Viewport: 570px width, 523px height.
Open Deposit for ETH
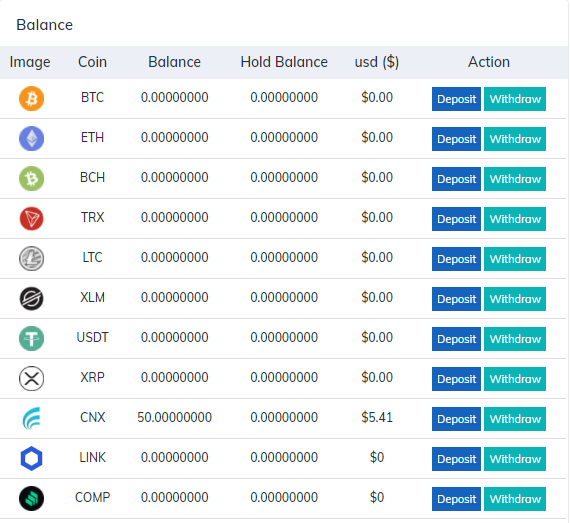(456, 139)
